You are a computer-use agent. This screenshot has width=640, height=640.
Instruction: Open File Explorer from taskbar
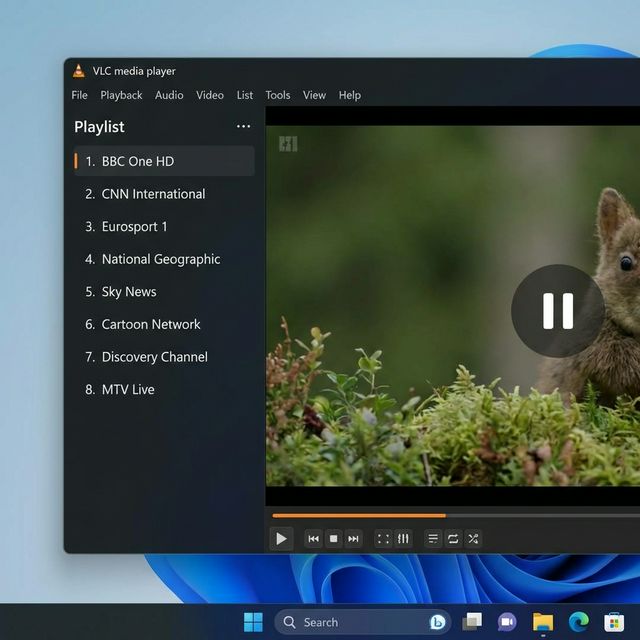[543, 622]
